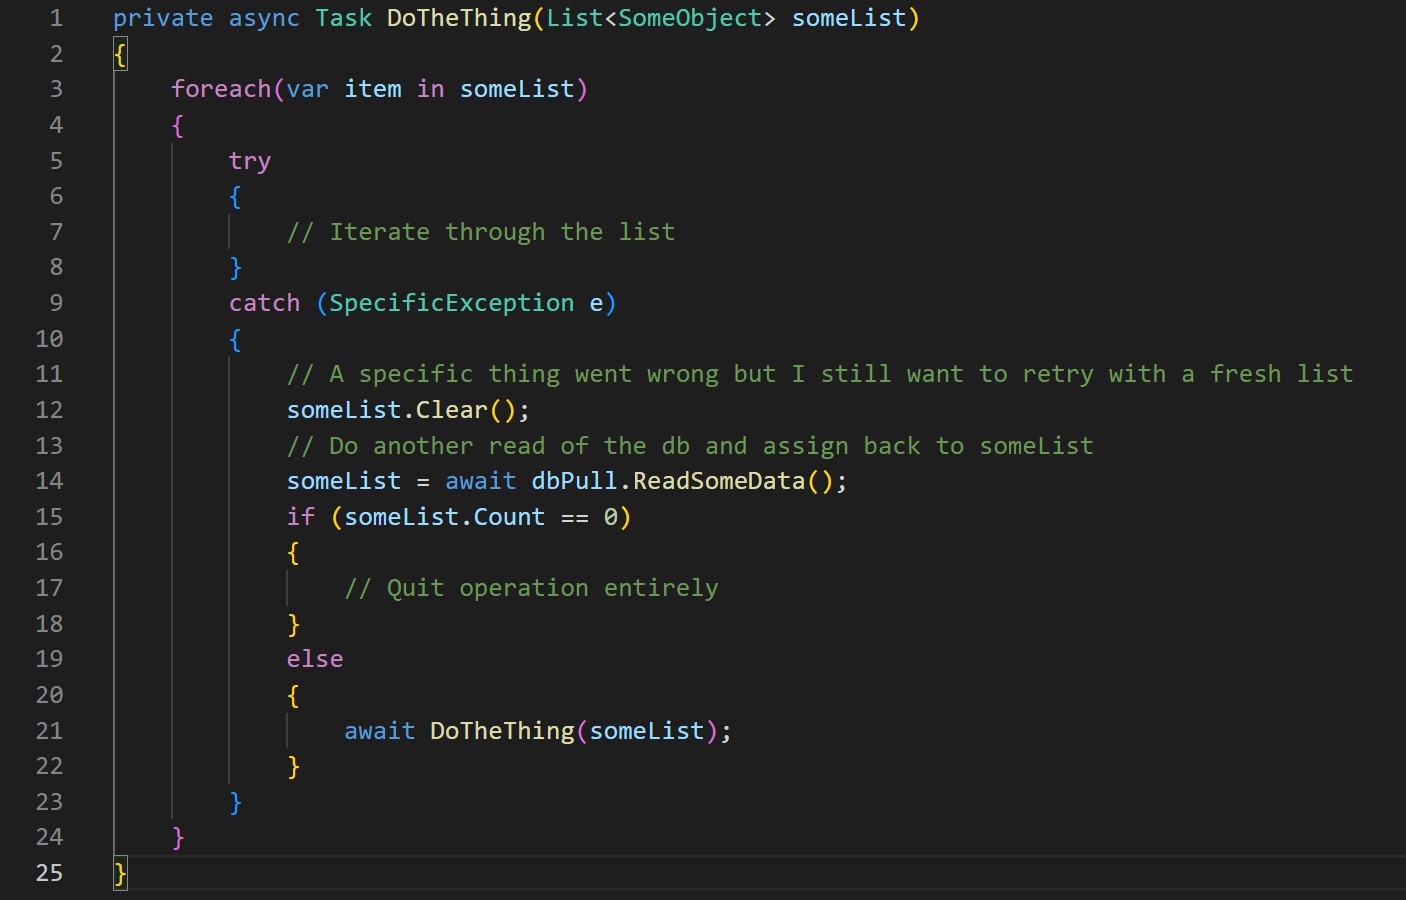Place cursor on the 'foreach' keyword
This screenshot has height=900, width=1406.
221,89
